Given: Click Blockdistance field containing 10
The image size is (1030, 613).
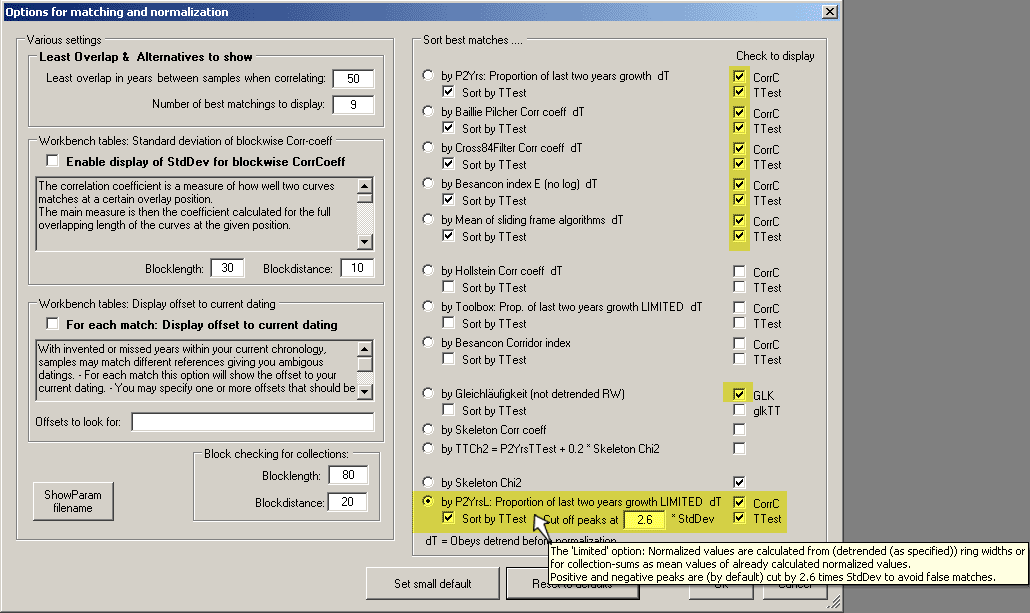Looking at the screenshot, I should 357,268.
